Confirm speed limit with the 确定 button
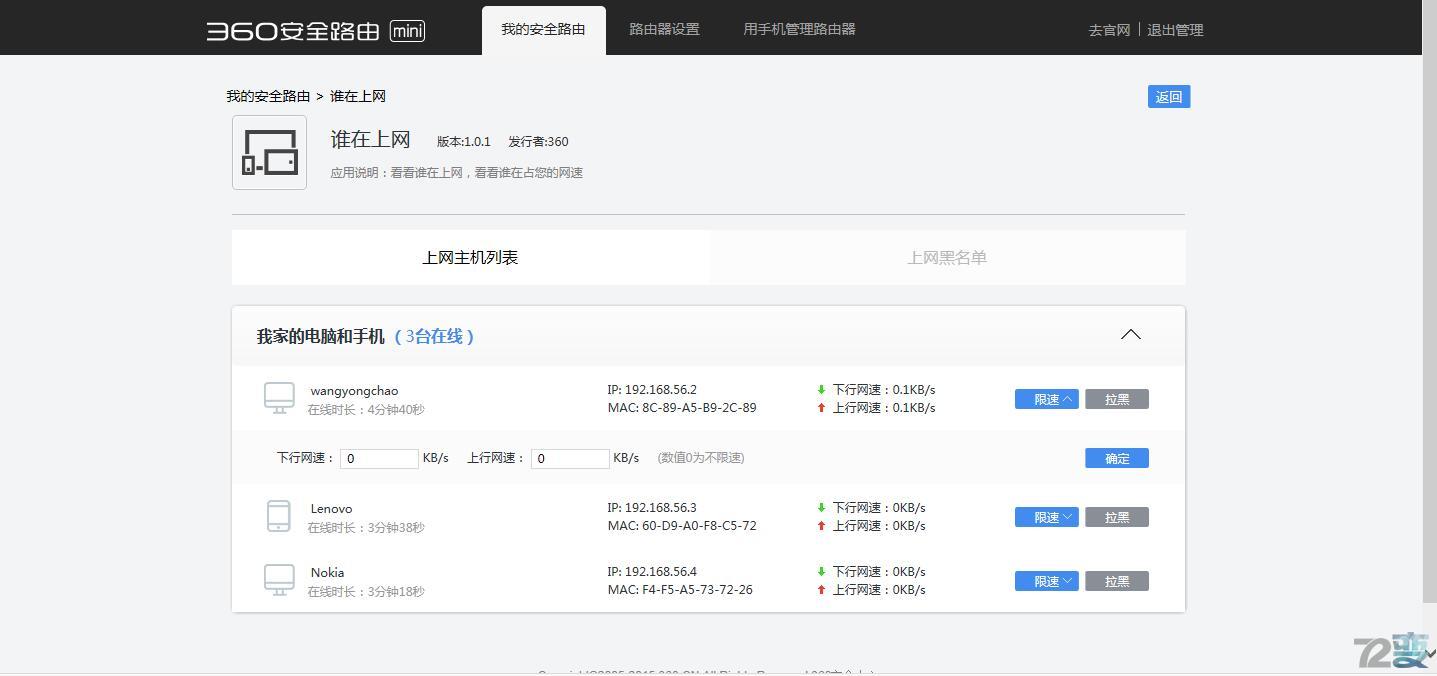The image size is (1437, 676). (1116, 457)
